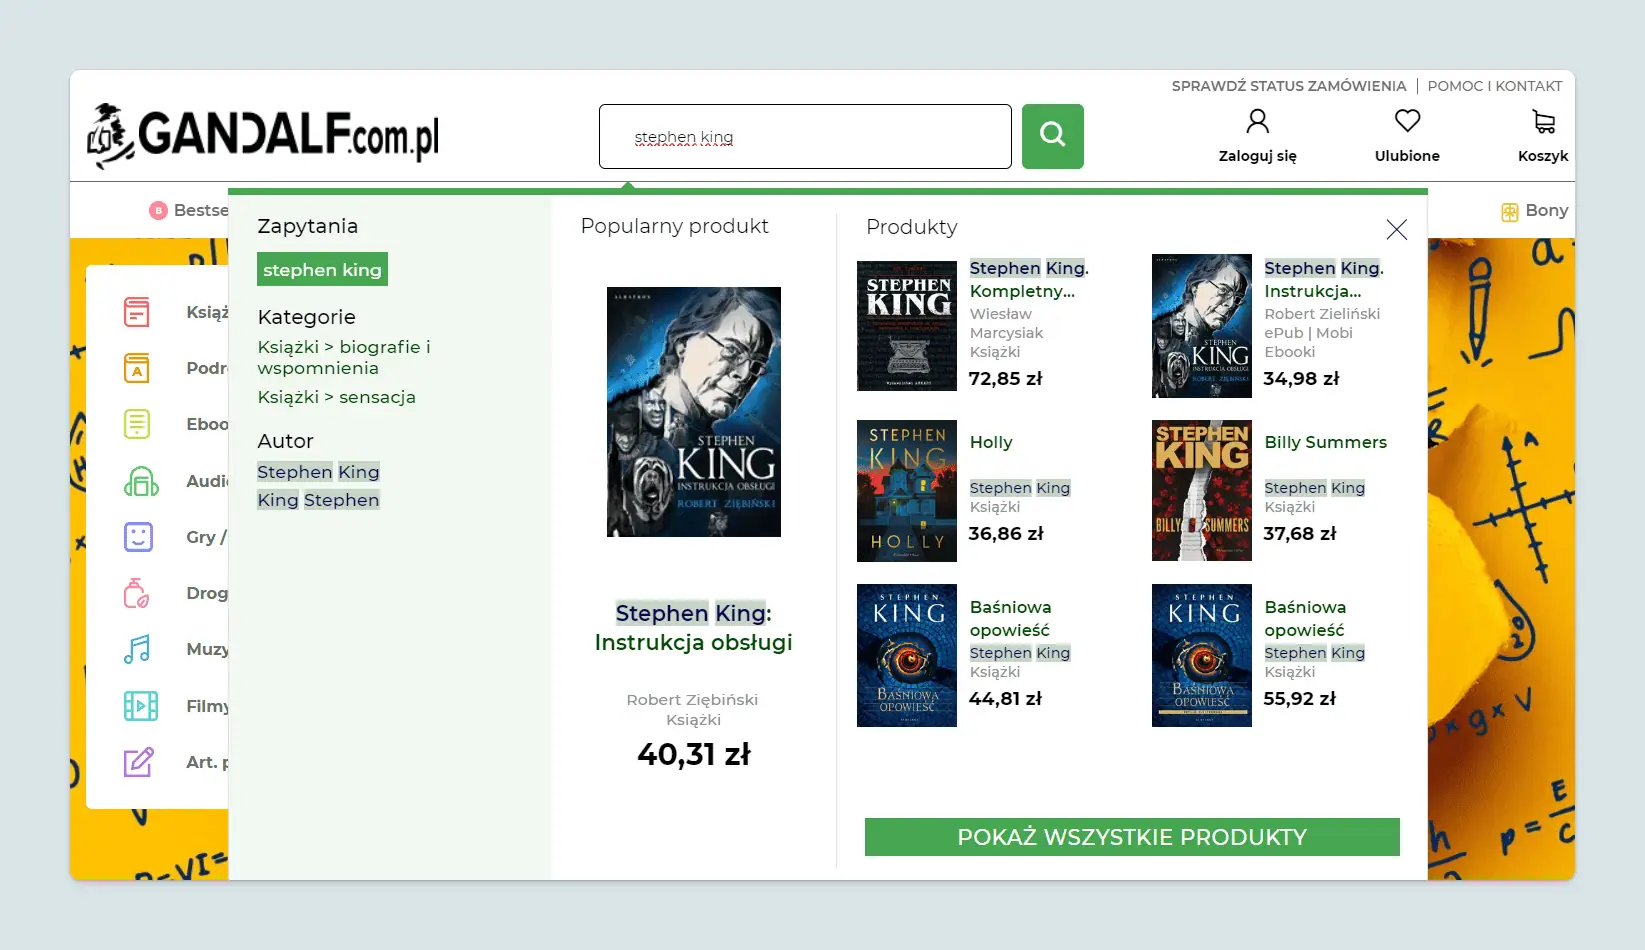Image resolution: width=1645 pixels, height=950 pixels.
Task: Click the Ebooki category icon in sidebar
Action: (137, 424)
